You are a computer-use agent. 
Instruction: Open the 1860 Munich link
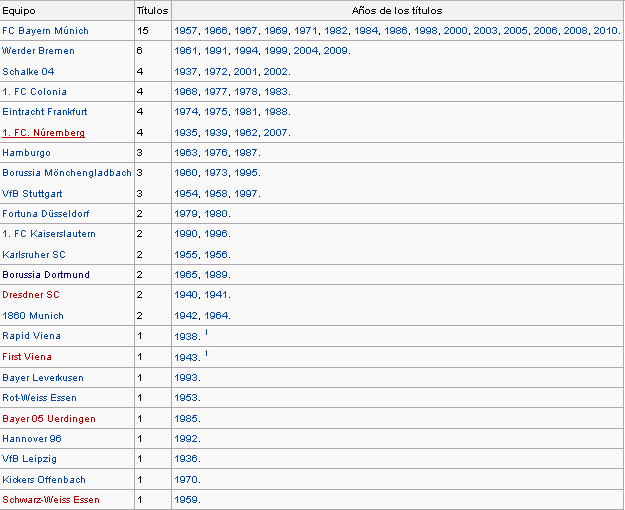(x=33, y=315)
